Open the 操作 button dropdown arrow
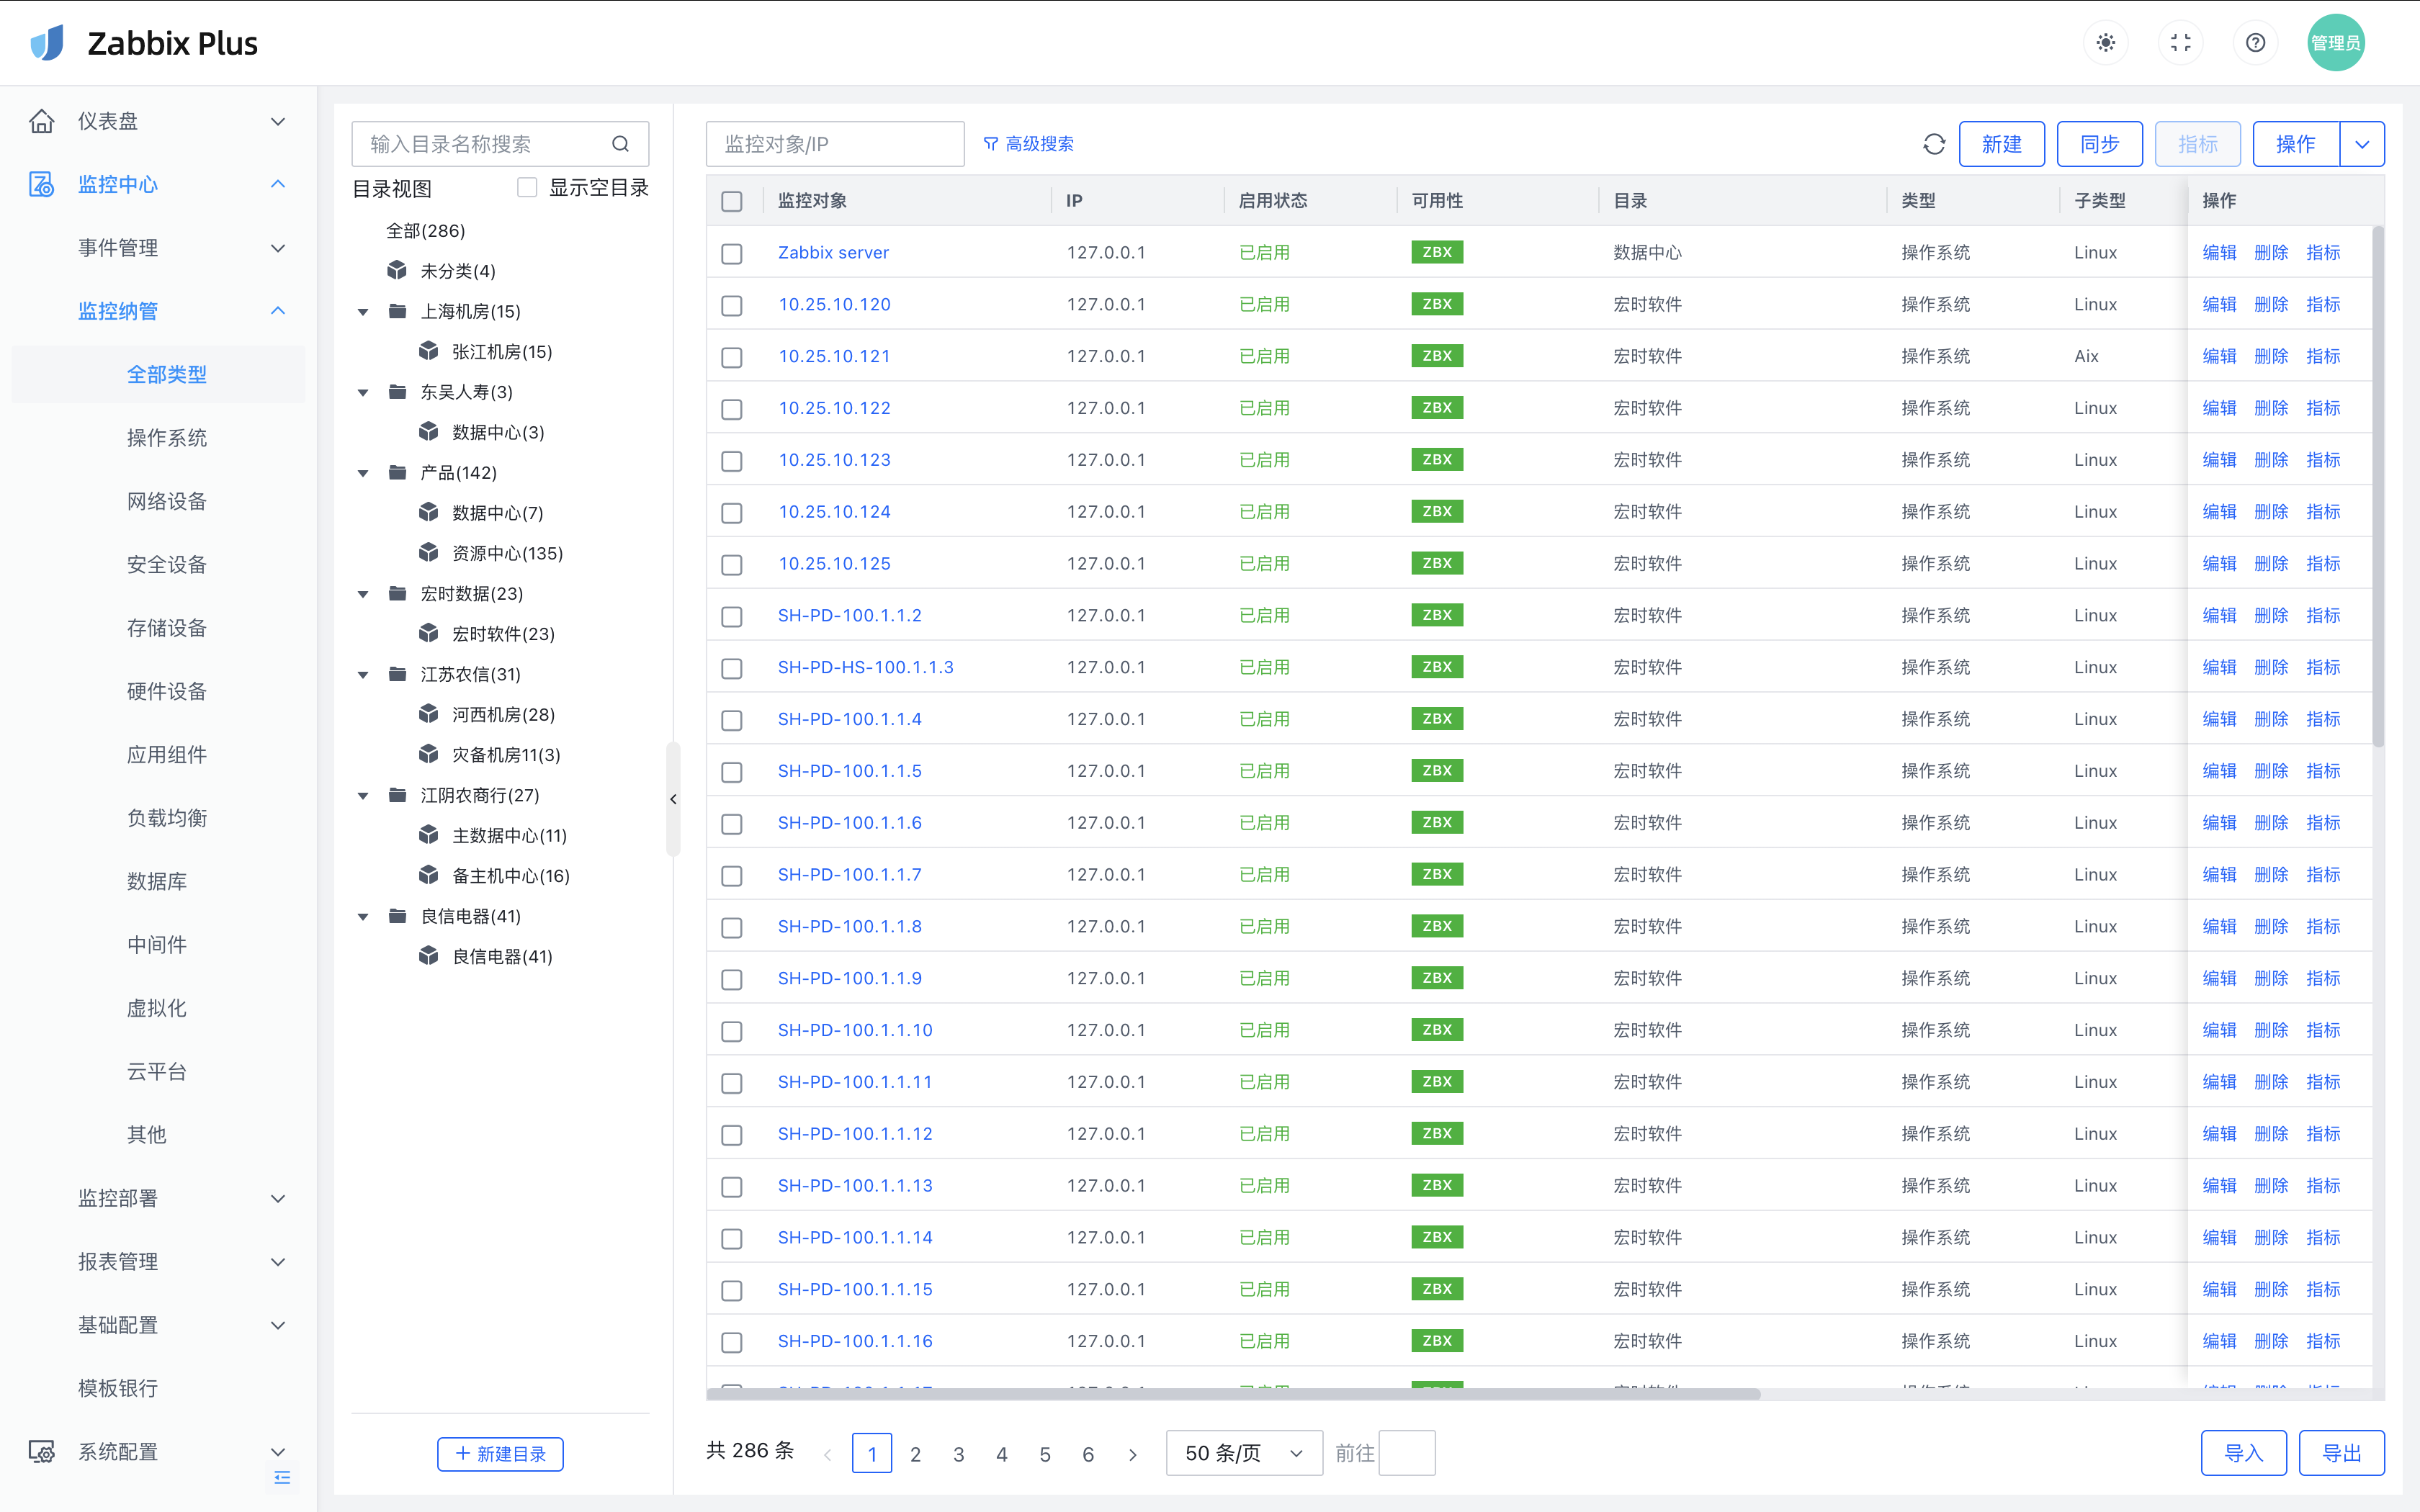Viewport: 2420px width, 1512px height. coord(2362,144)
